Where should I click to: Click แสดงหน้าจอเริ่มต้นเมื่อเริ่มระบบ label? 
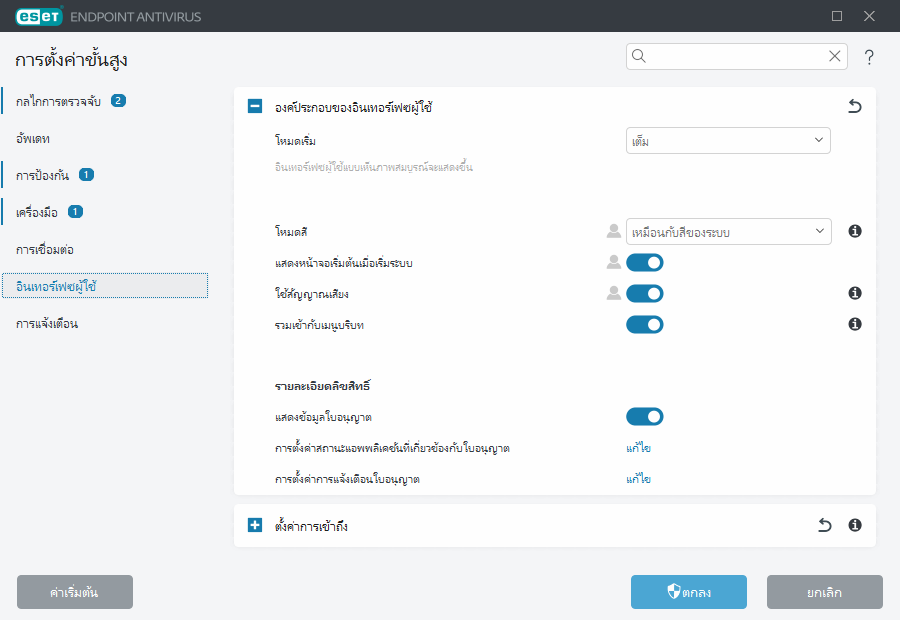[x=344, y=263]
